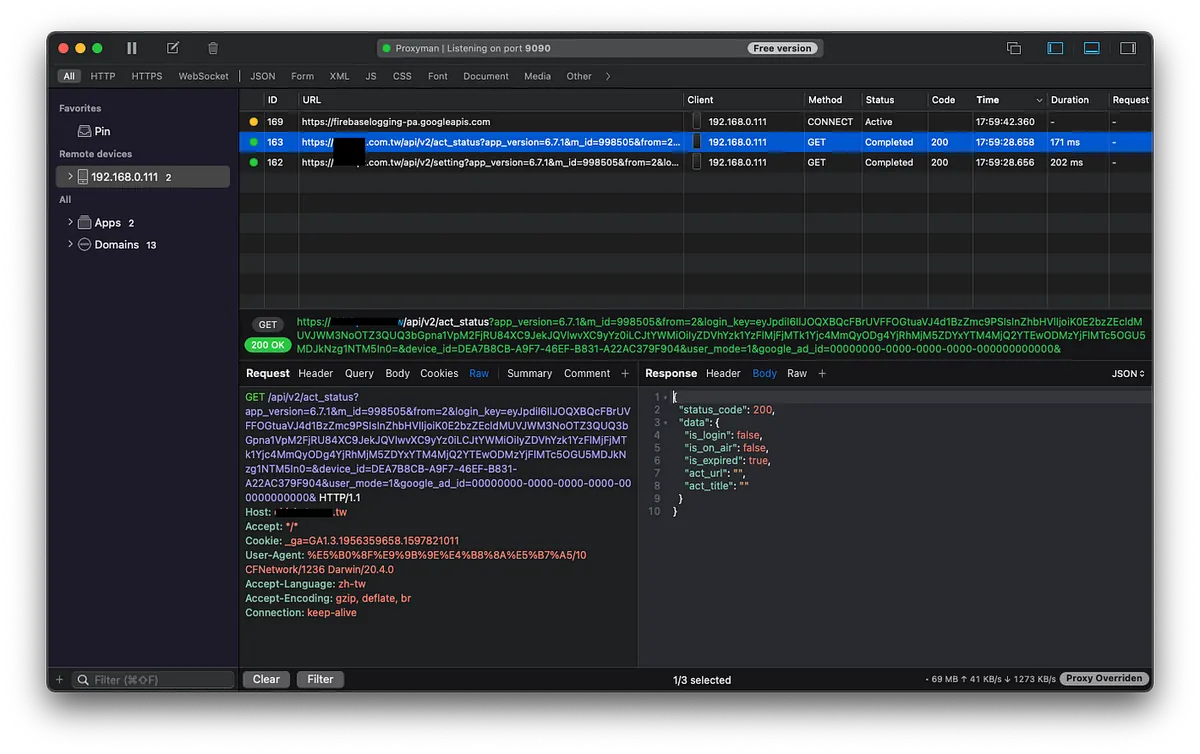Toggle the right panel layout icon
1200x754 pixels.
(x=1128, y=48)
